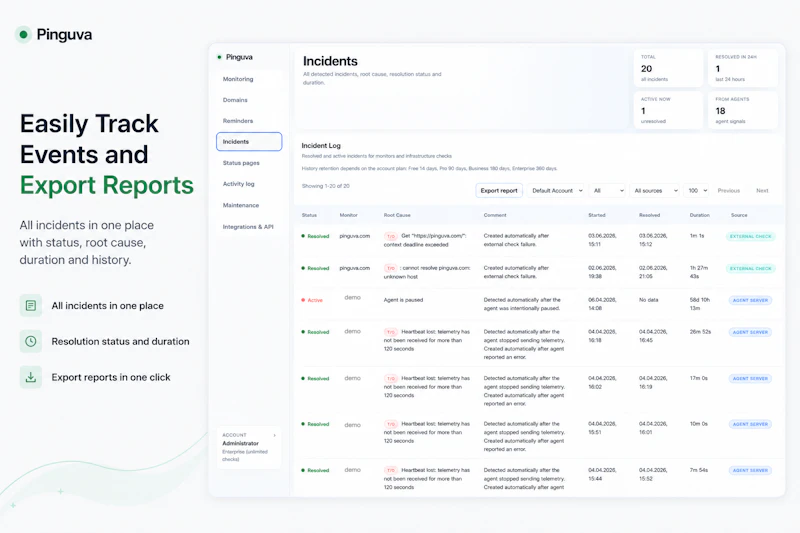This screenshot has width=800, height=533.
Task: Click Agent Server badge in the 17m 0s row
Action: 750,379
